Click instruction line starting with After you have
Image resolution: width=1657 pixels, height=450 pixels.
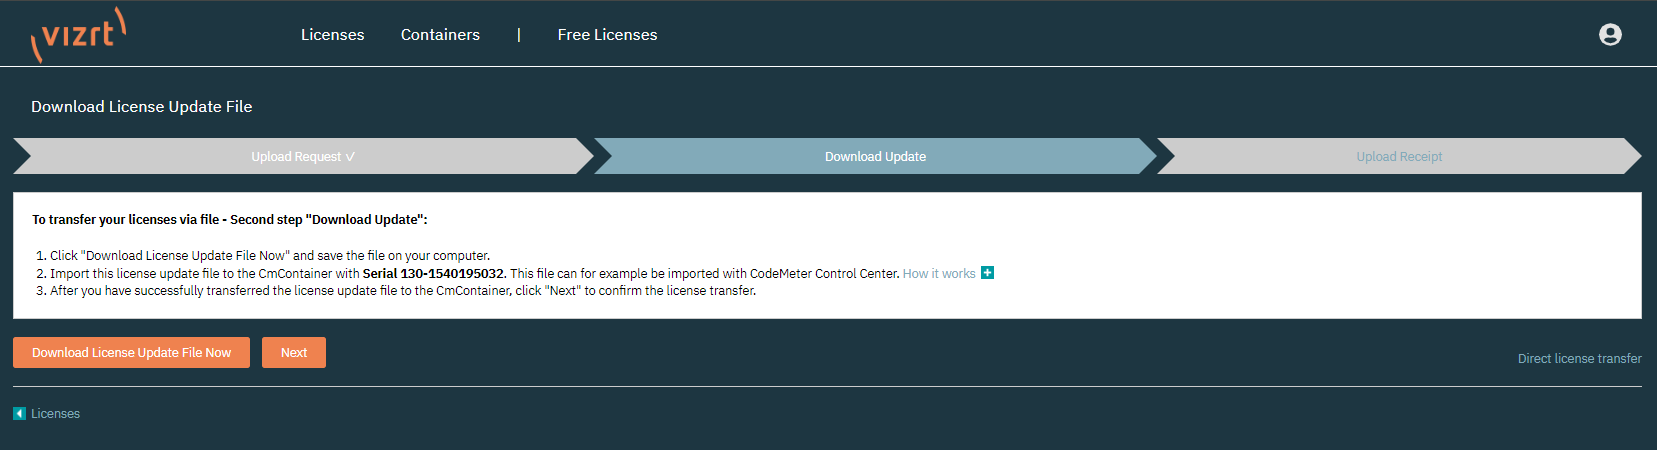403,291
